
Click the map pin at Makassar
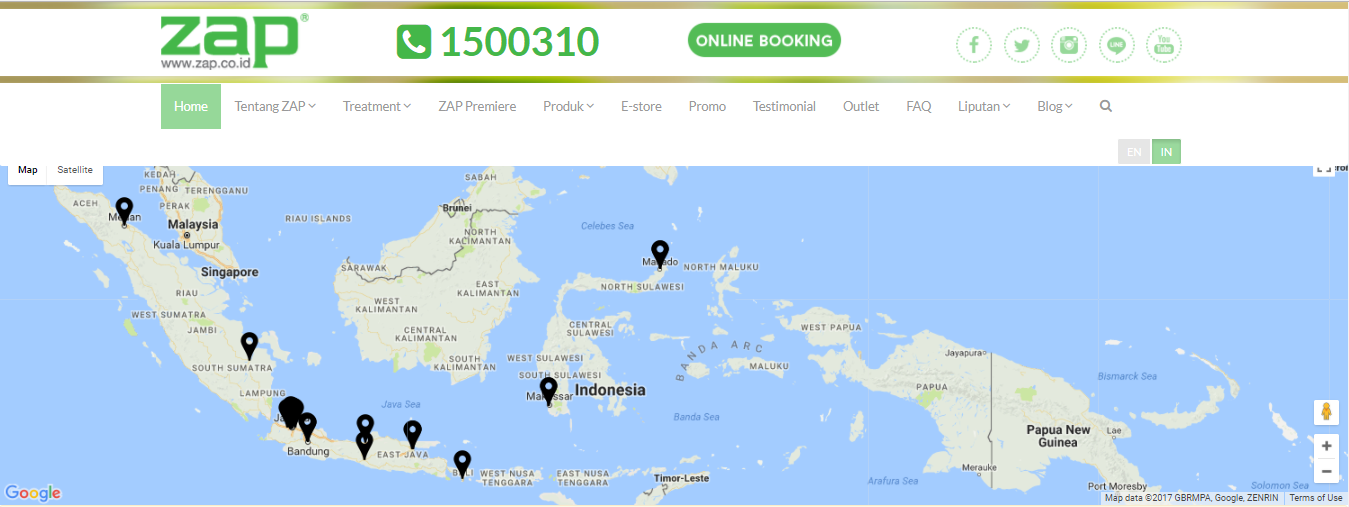pyautogui.click(x=548, y=390)
